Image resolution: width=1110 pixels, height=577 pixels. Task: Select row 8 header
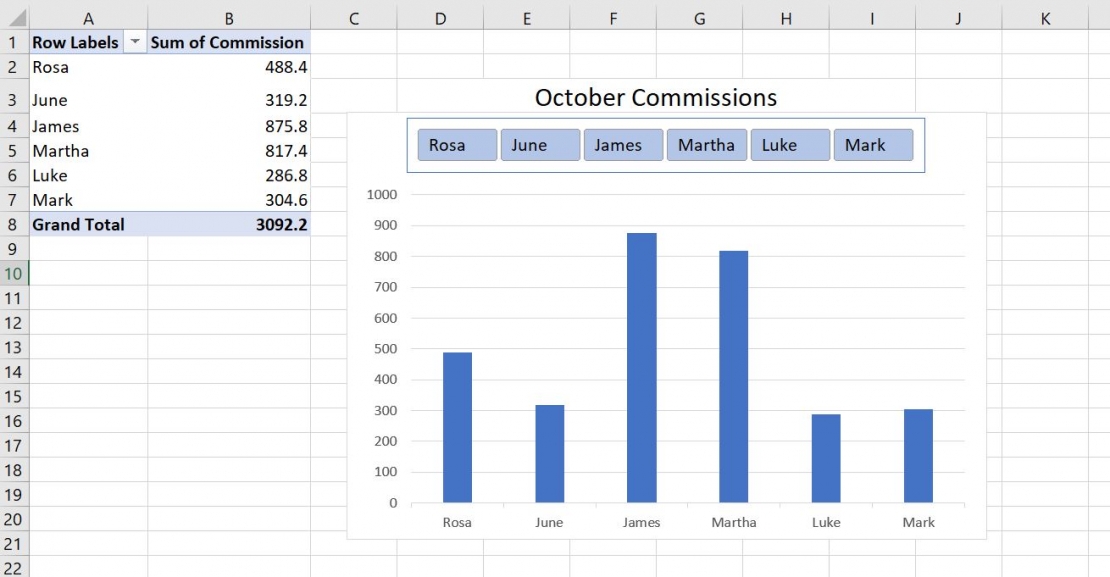pyautogui.click(x=12, y=224)
